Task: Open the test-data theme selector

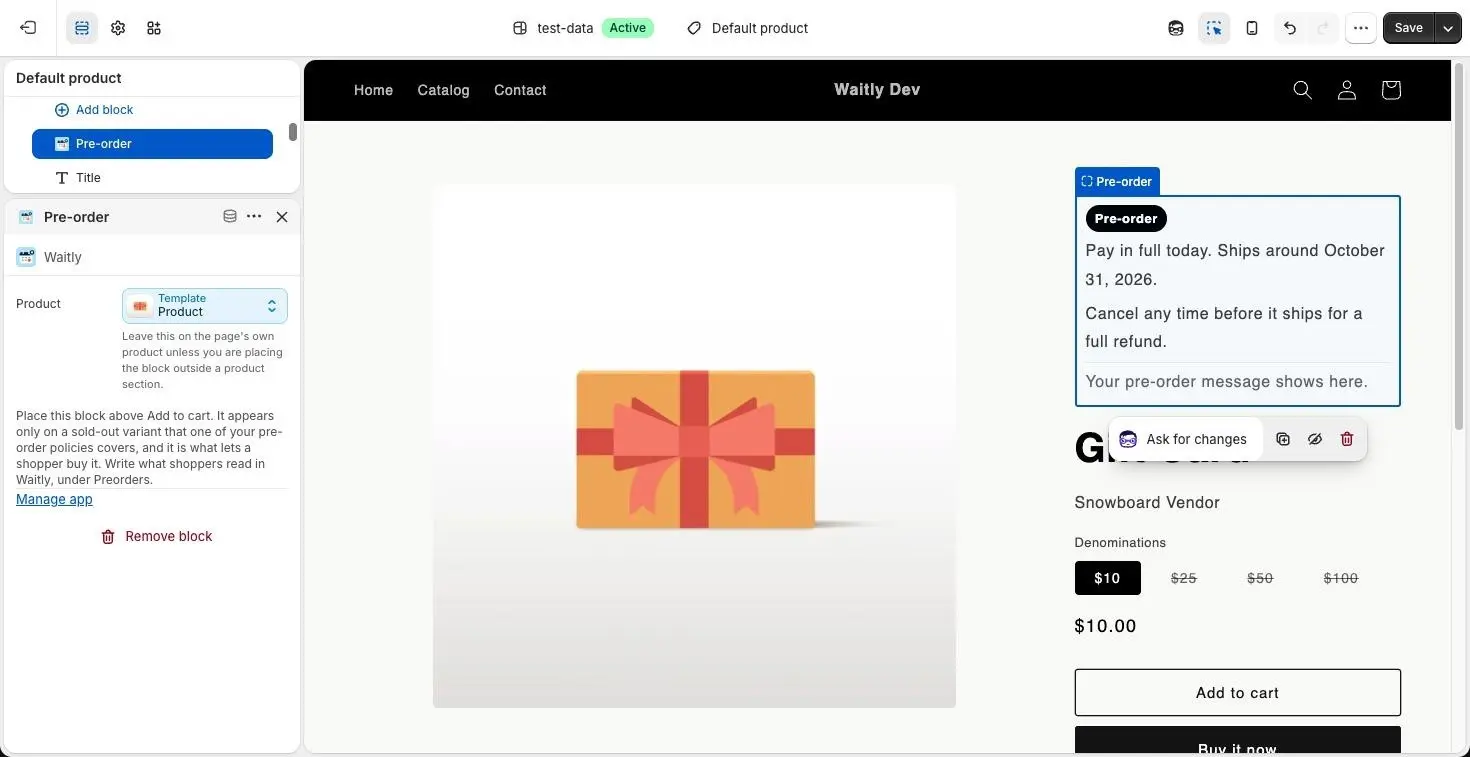Action: pos(582,28)
